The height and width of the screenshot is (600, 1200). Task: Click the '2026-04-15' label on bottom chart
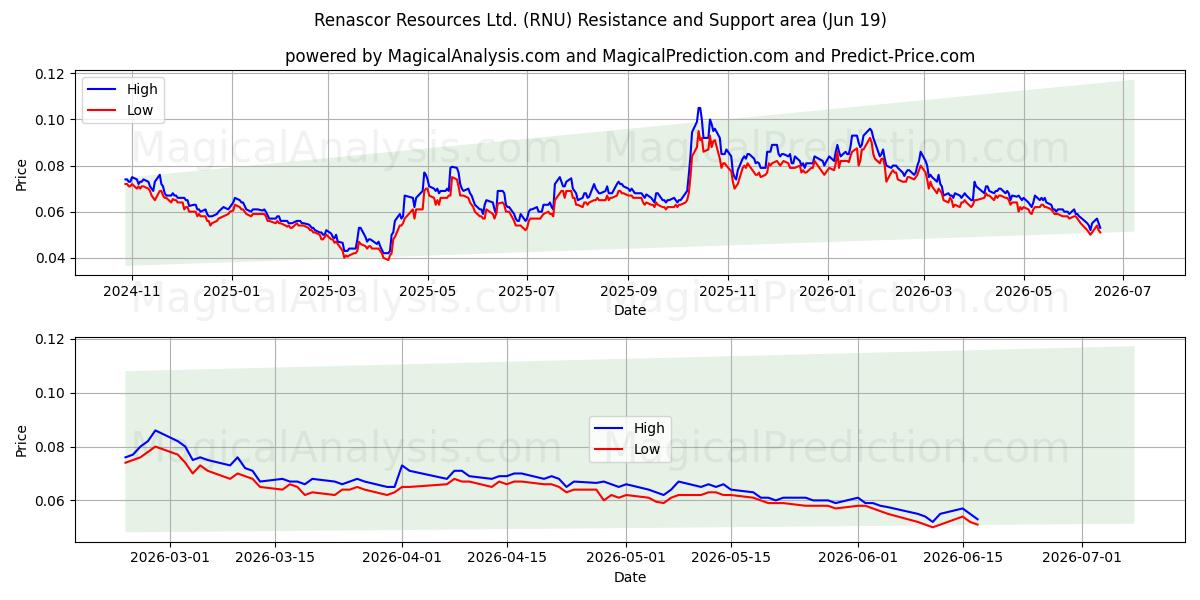[x=507, y=558]
